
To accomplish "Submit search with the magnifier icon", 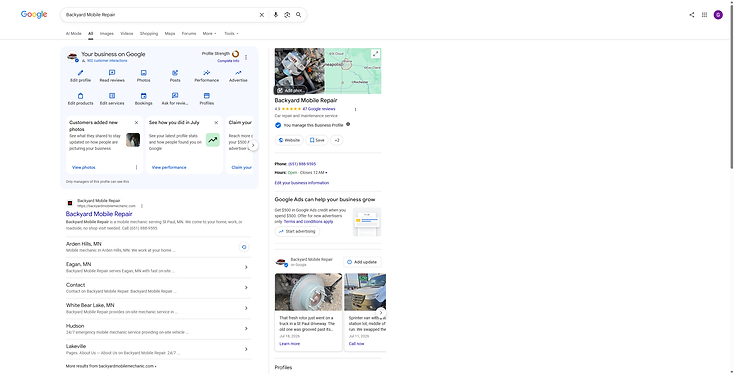I will tap(298, 15).
